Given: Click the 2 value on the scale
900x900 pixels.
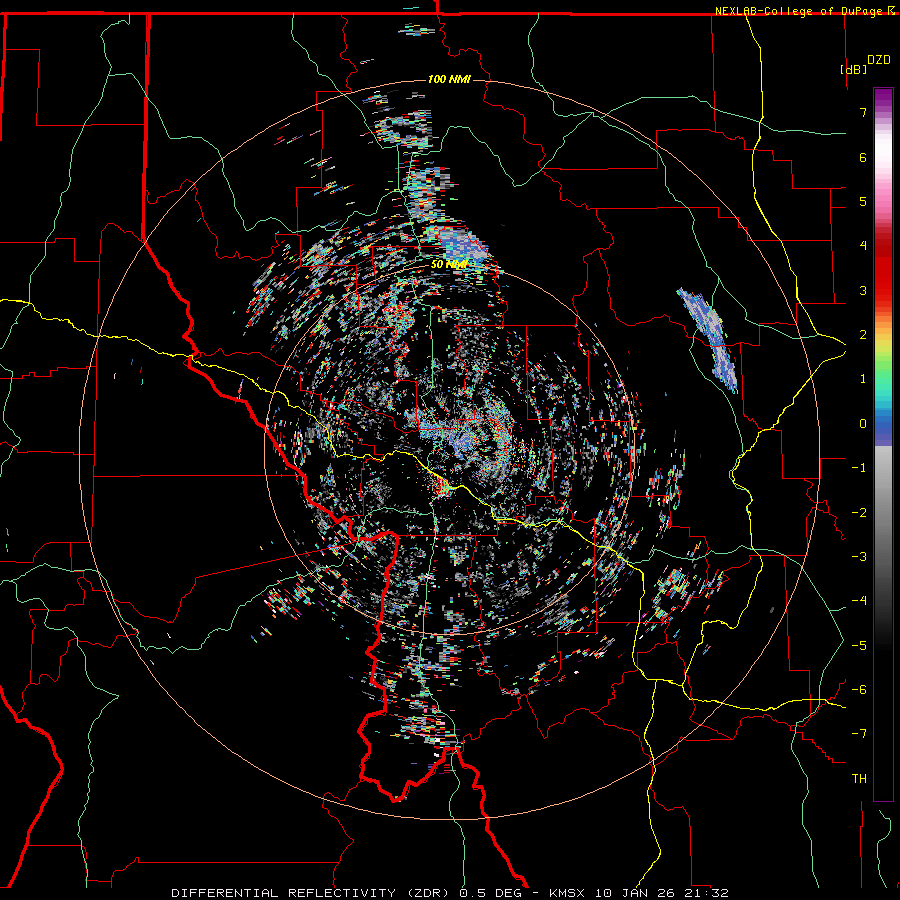Looking at the screenshot, I should [863, 335].
